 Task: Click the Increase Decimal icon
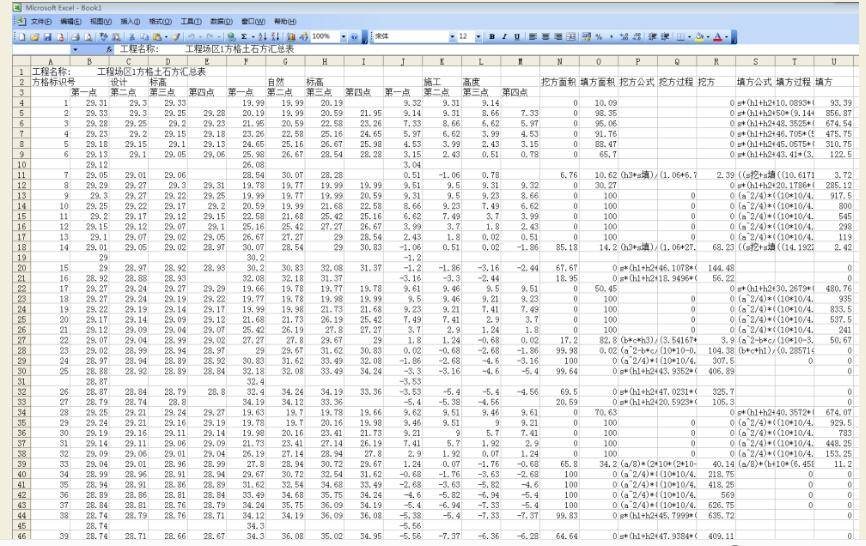coord(624,36)
